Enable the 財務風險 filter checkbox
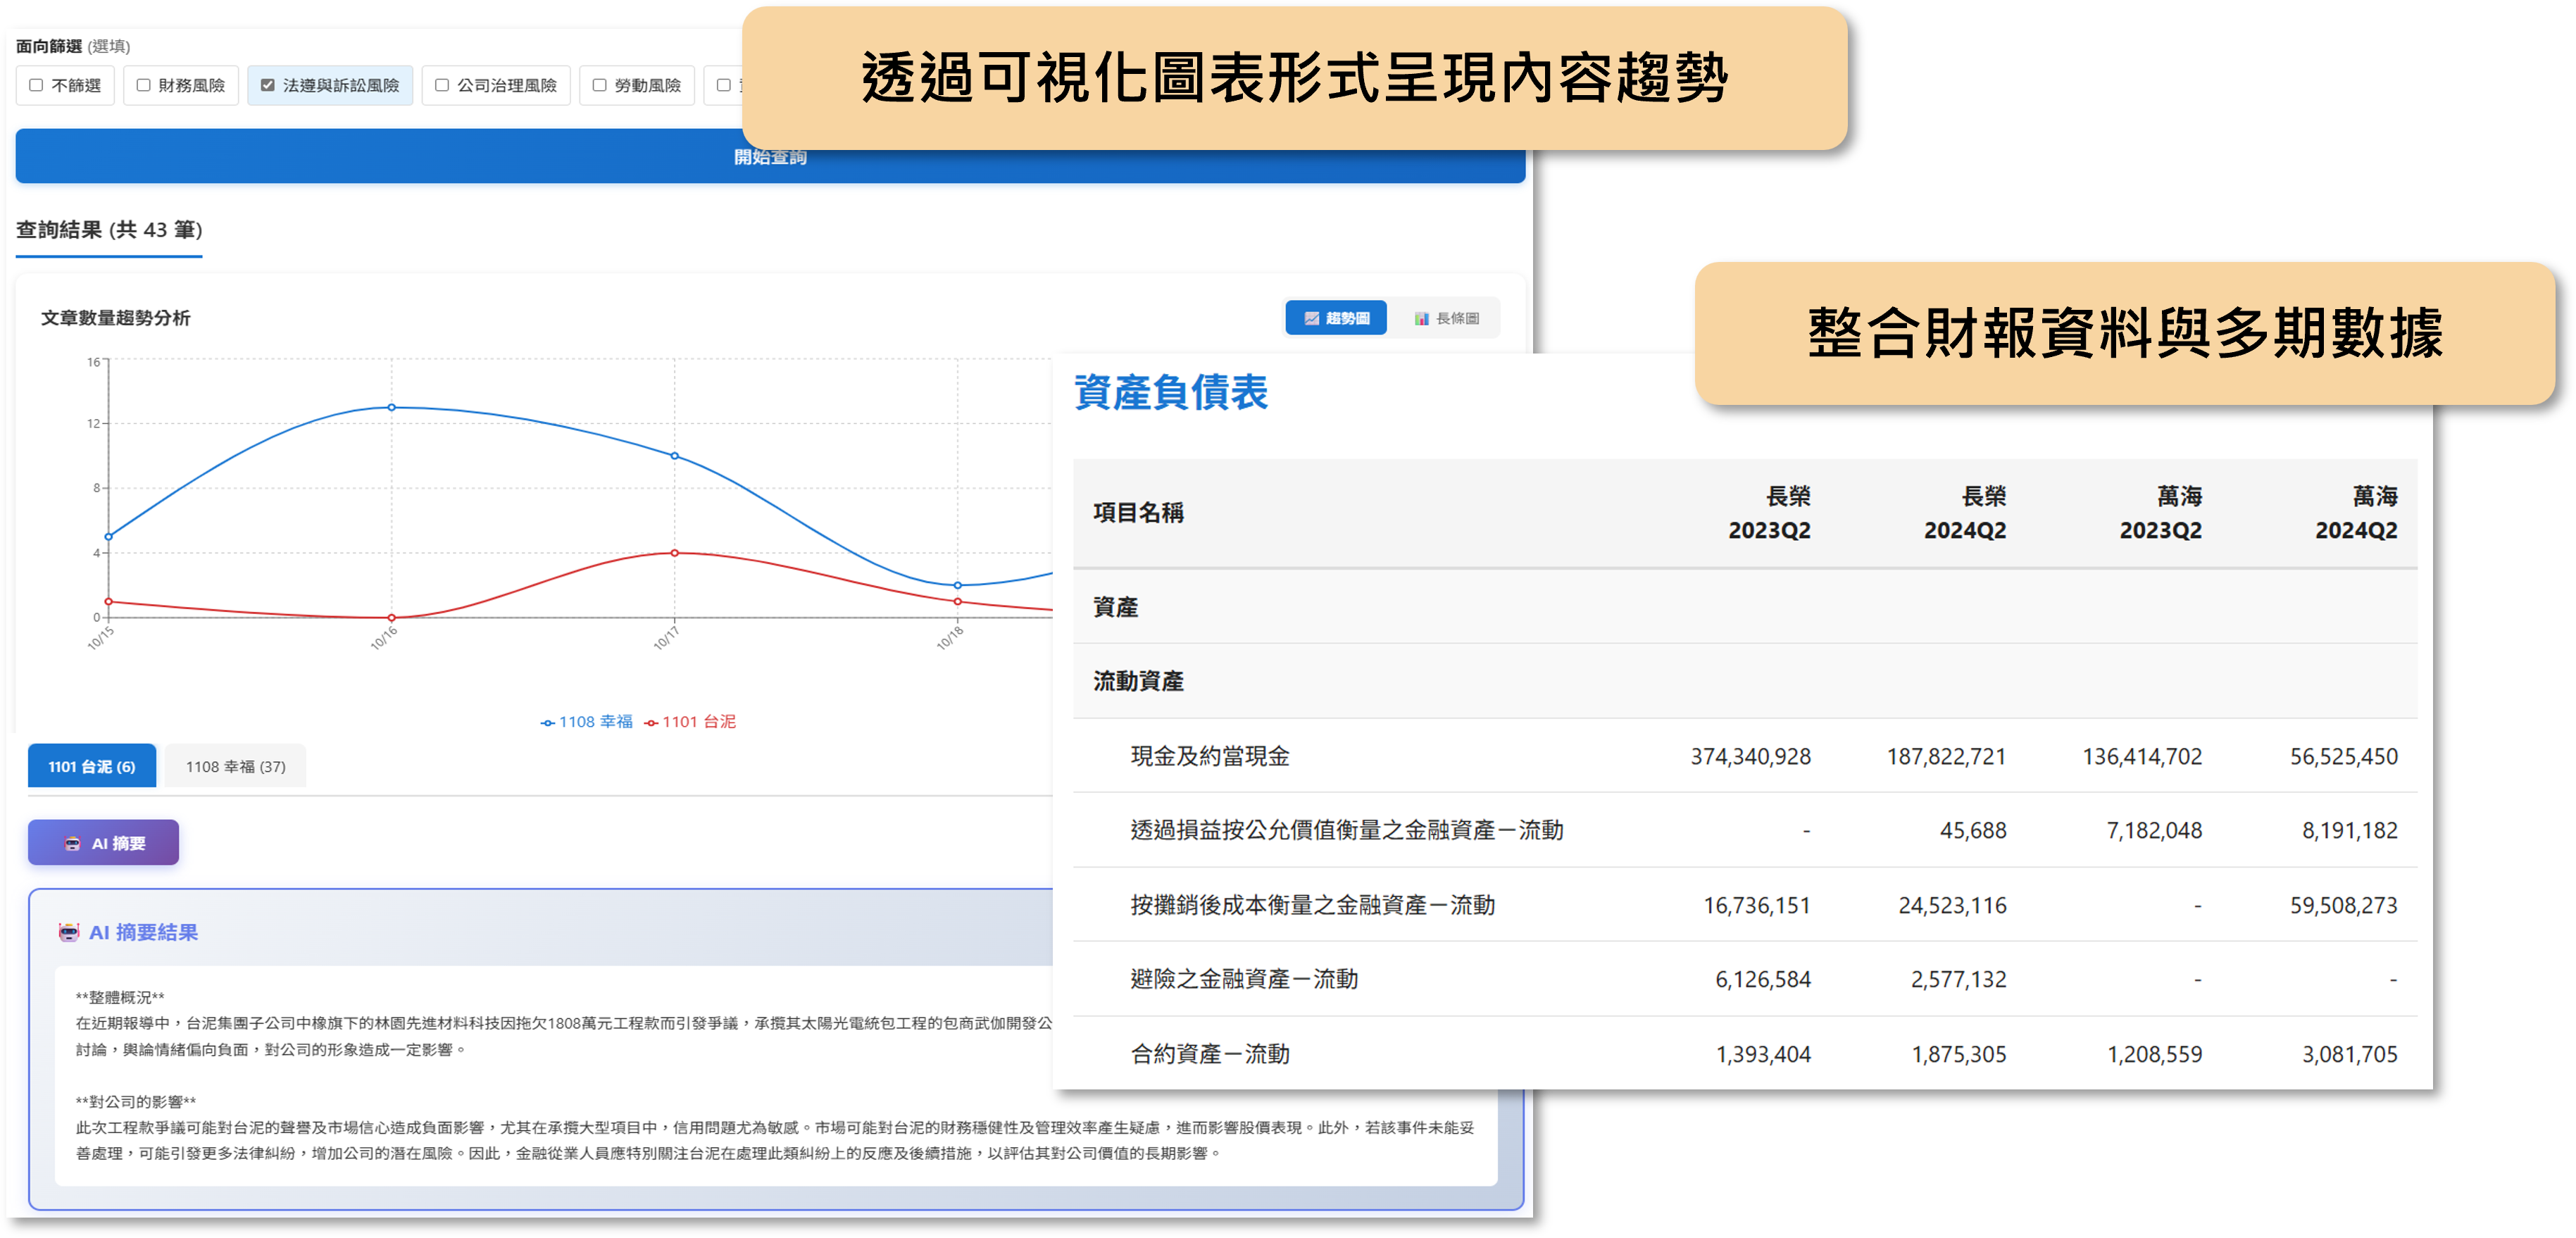 click(144, 85)
